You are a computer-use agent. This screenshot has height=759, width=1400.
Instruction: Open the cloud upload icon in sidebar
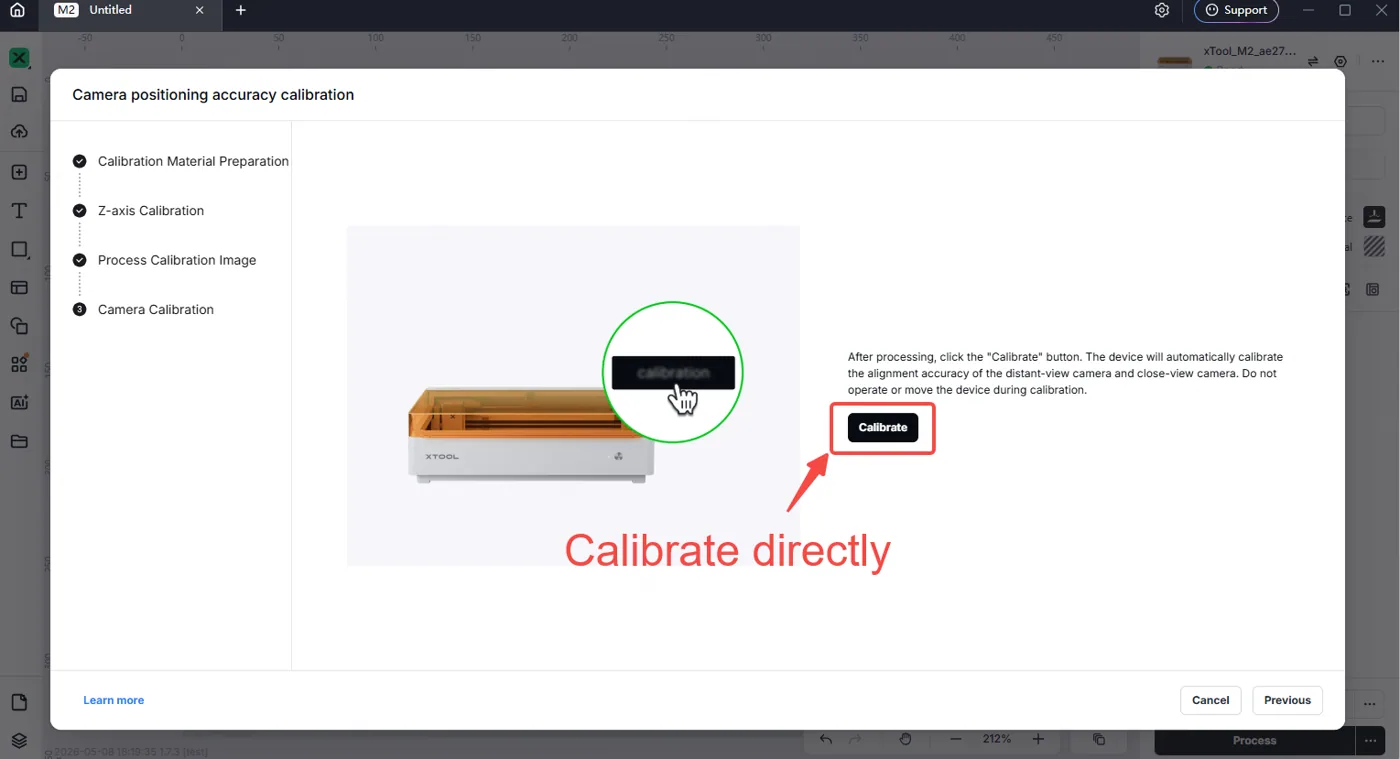point(19,132)
